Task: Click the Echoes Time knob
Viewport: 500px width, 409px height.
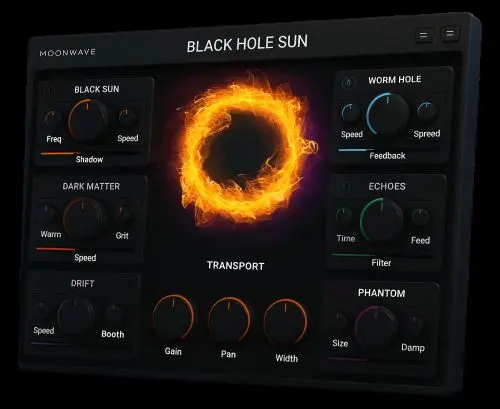Action: (344, 217)
